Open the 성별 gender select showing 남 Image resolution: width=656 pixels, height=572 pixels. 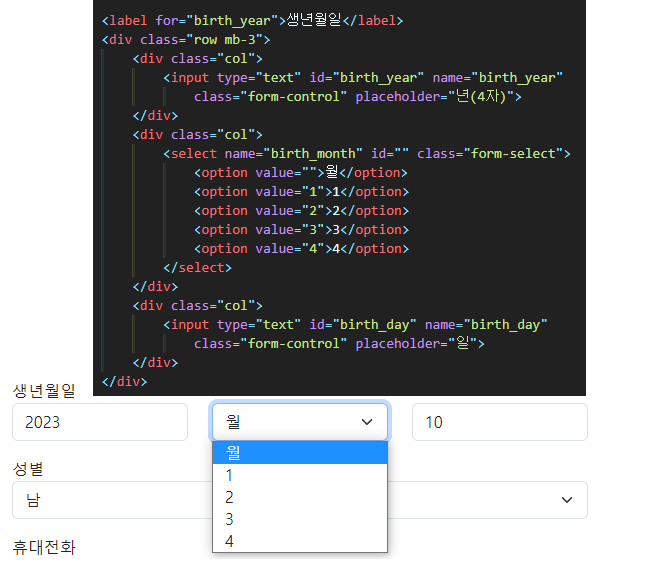coord(300,500)
